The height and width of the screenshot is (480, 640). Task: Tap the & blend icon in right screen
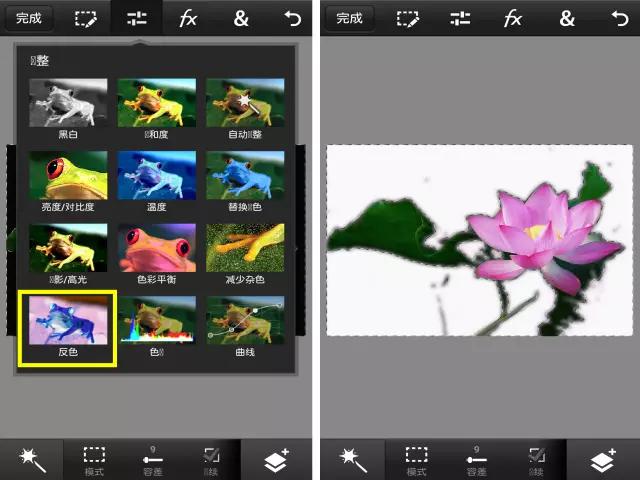pyautogui.click(x=567, y=19)
